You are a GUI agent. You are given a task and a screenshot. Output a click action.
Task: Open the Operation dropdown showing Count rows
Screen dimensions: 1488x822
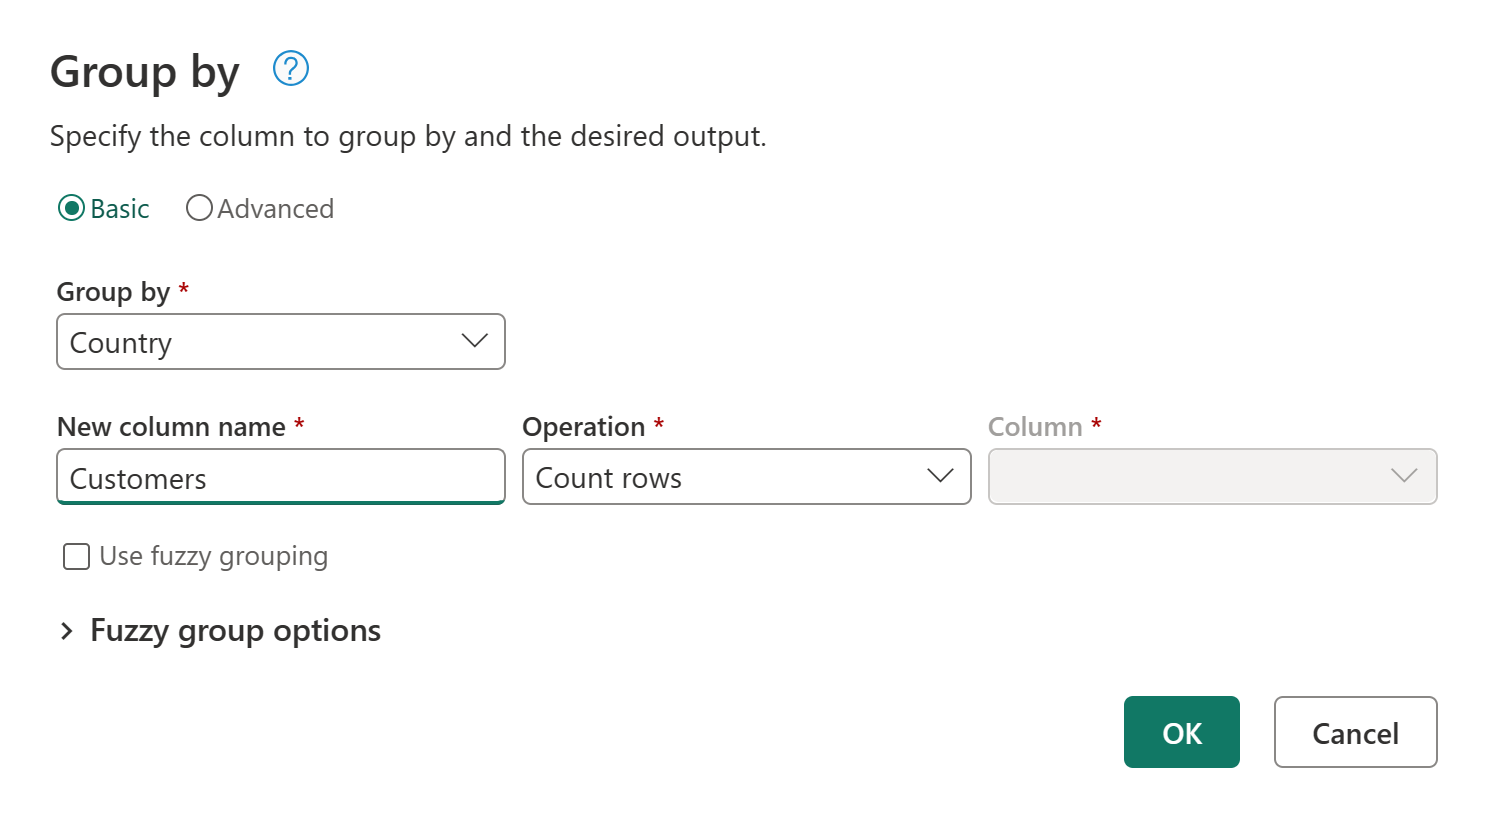pos(746,477)
